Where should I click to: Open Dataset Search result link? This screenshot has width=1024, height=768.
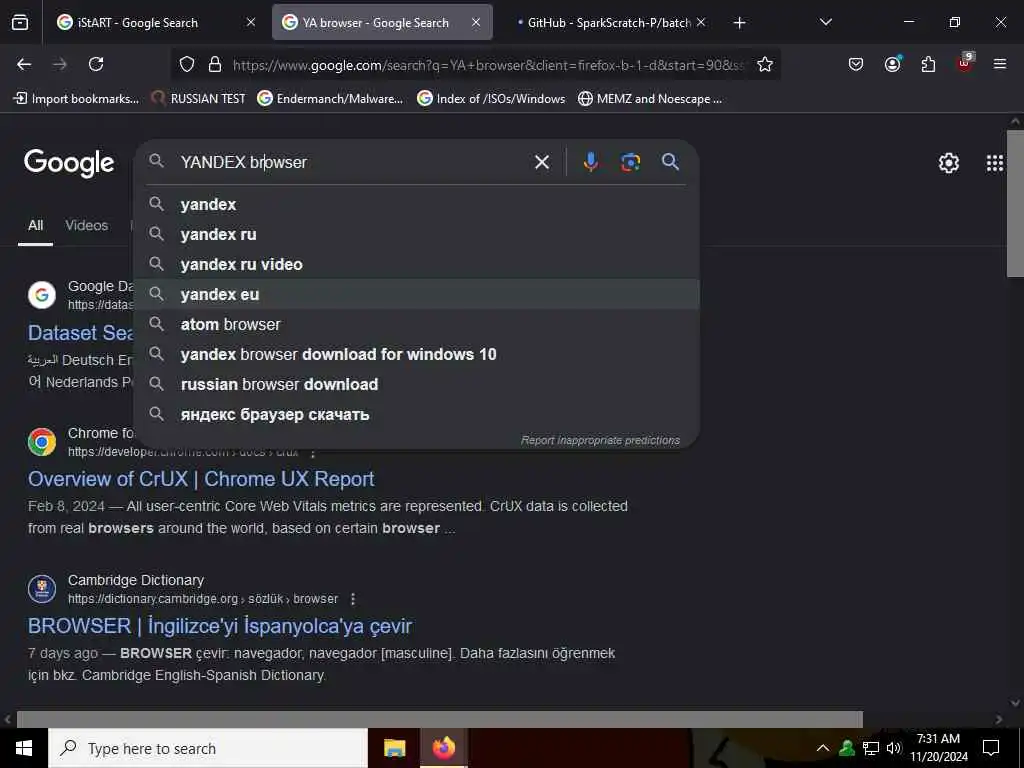click(80, 333)
